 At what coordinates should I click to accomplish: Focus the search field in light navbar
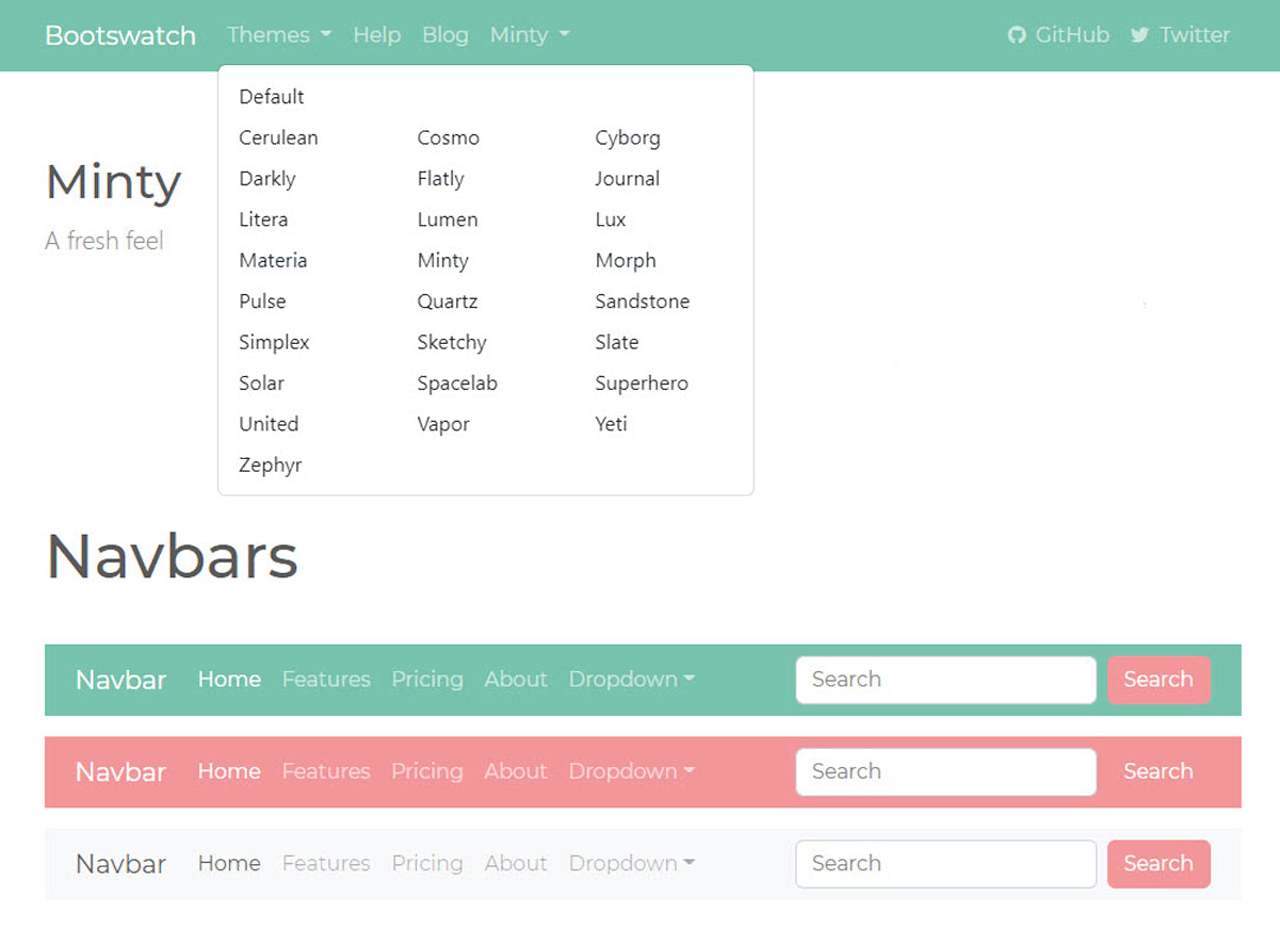click(945, 863)
